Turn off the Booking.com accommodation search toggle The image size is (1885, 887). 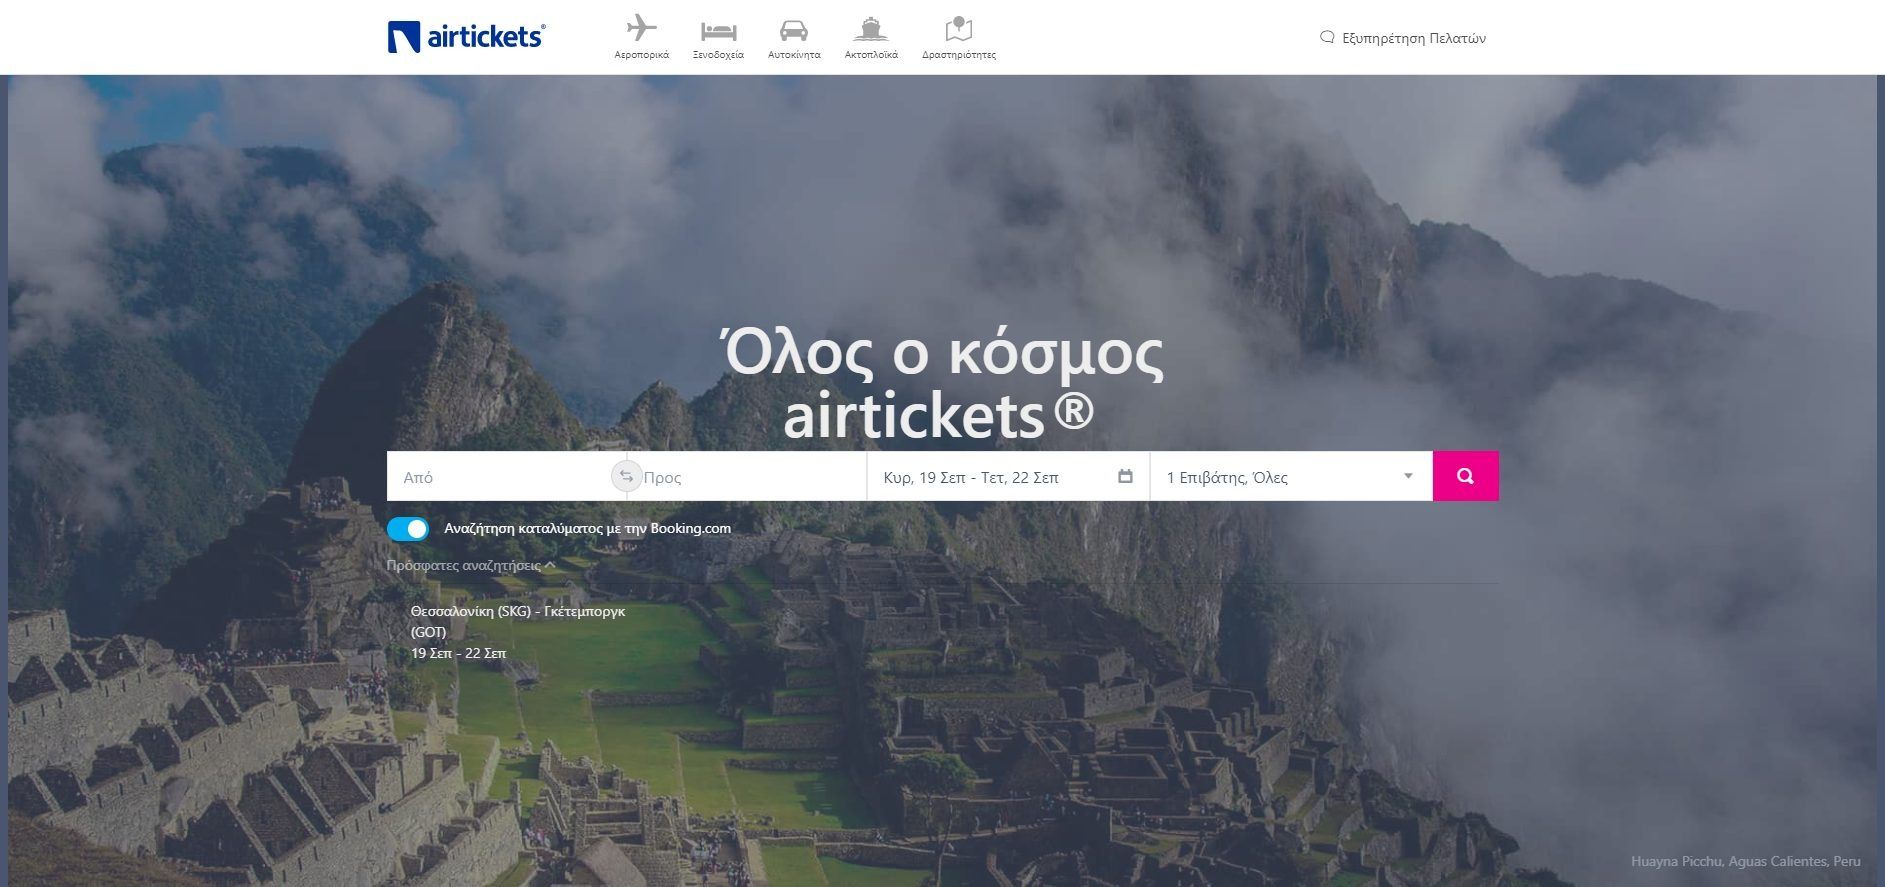(x=408, y=529)
